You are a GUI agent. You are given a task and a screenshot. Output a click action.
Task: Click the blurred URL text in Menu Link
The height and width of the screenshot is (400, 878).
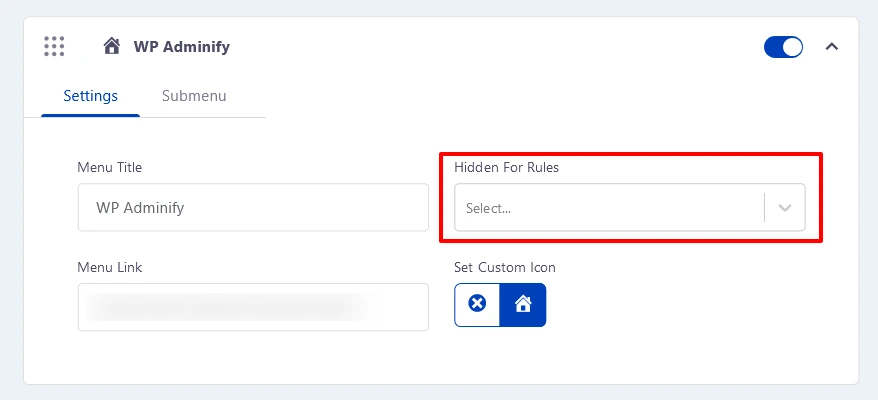tap(230, 307)
